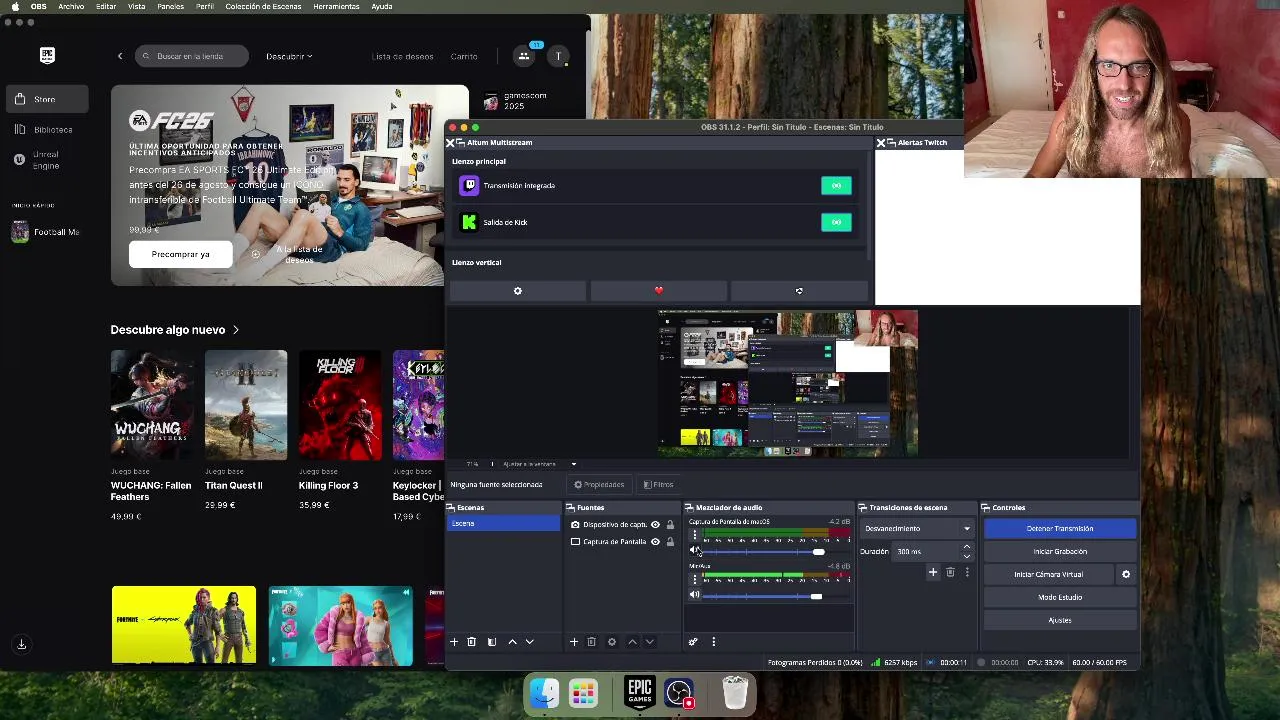Remove selected source with Fuentes trash icon
This screenshot has width=1280, height=720.
tap(592, 642)
